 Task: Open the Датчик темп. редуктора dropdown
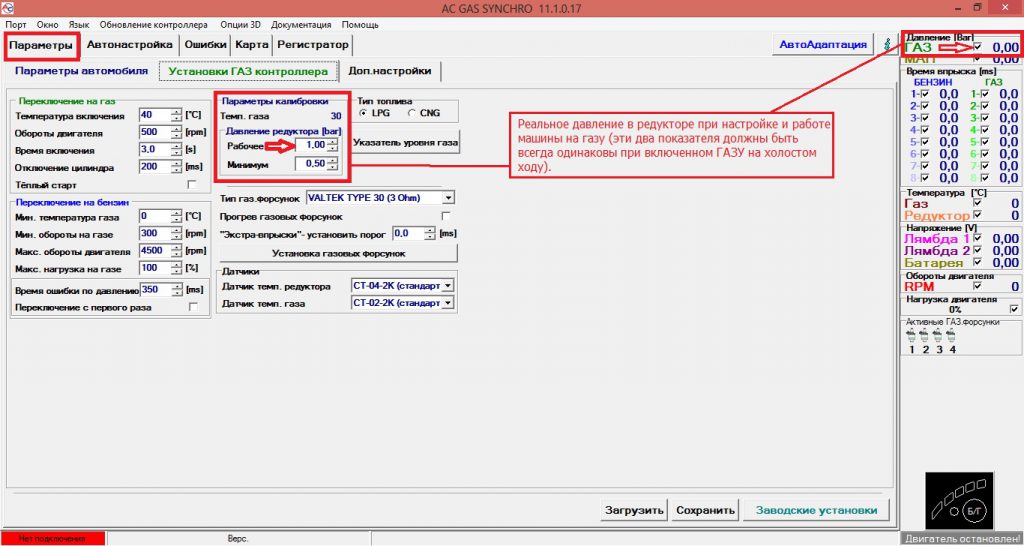[447, 285]
